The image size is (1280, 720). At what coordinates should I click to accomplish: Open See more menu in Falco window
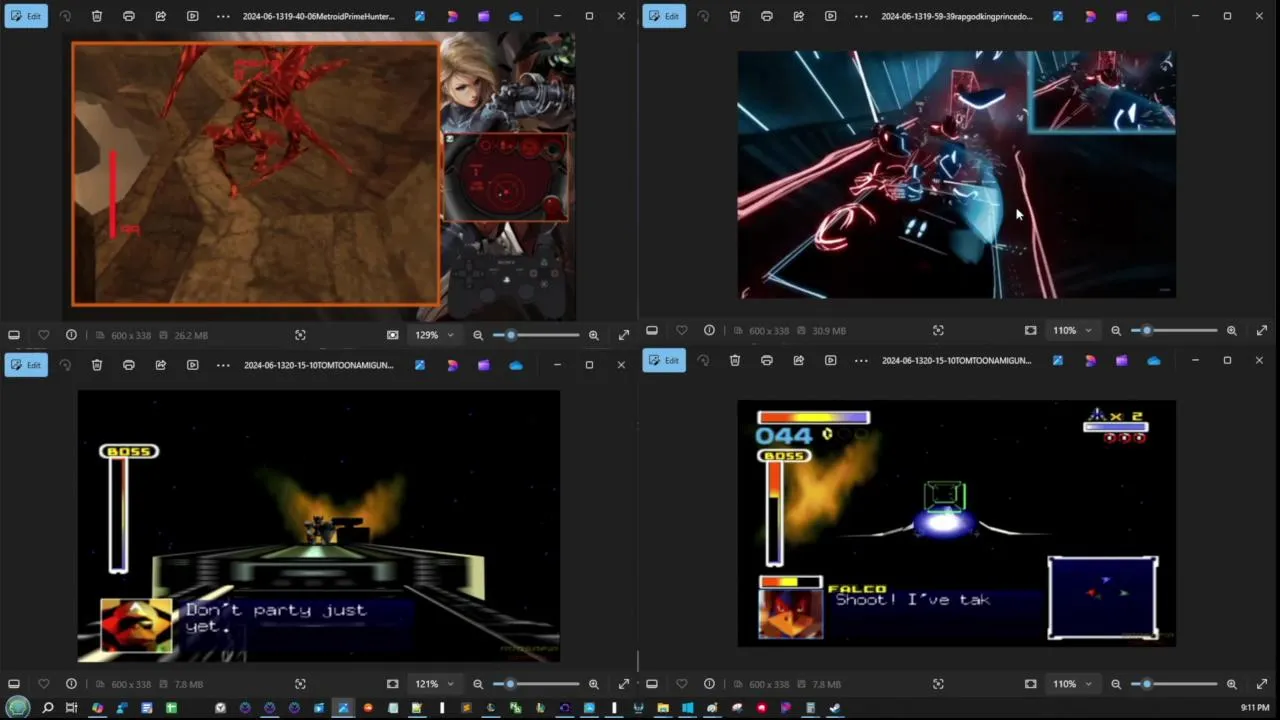pos(861,360)
